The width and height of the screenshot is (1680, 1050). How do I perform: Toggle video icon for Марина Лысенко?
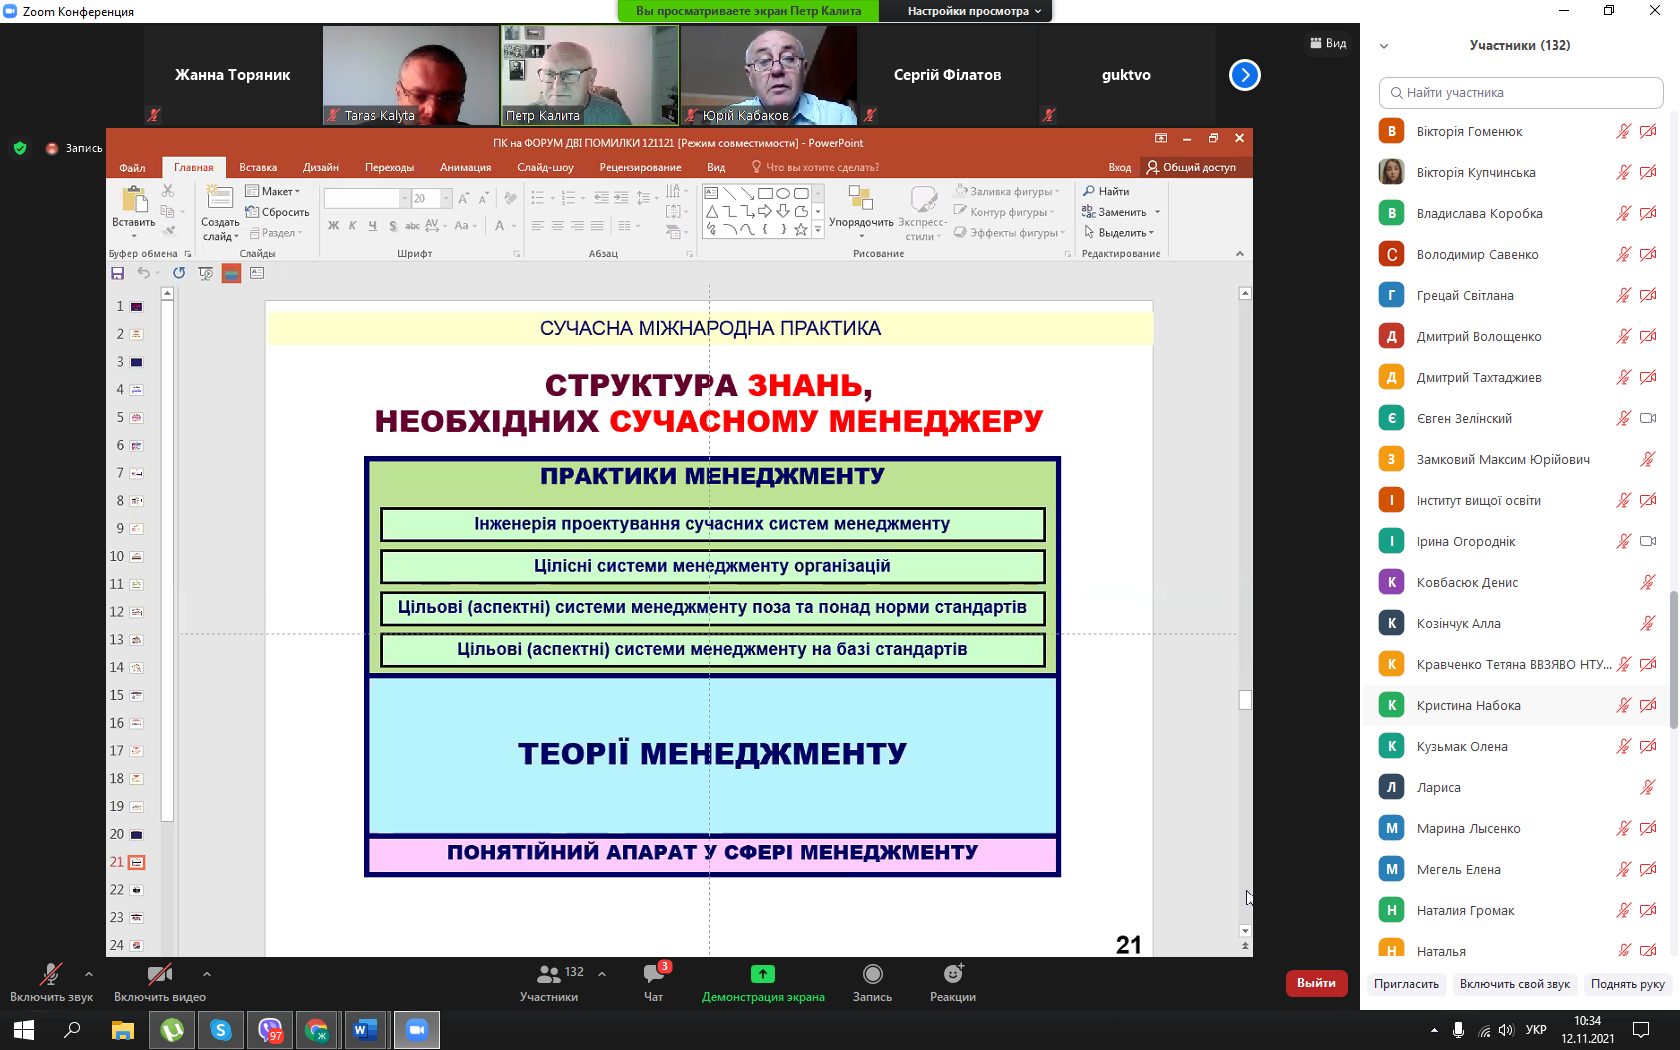click(1648, 828)
